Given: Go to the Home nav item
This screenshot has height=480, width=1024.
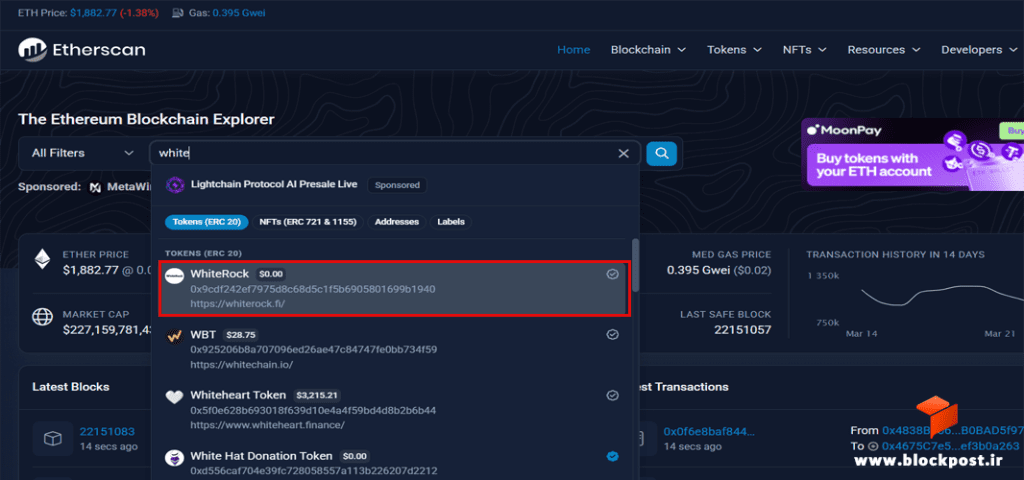Looking at the screenshot, I should click(x=573, y=50).
